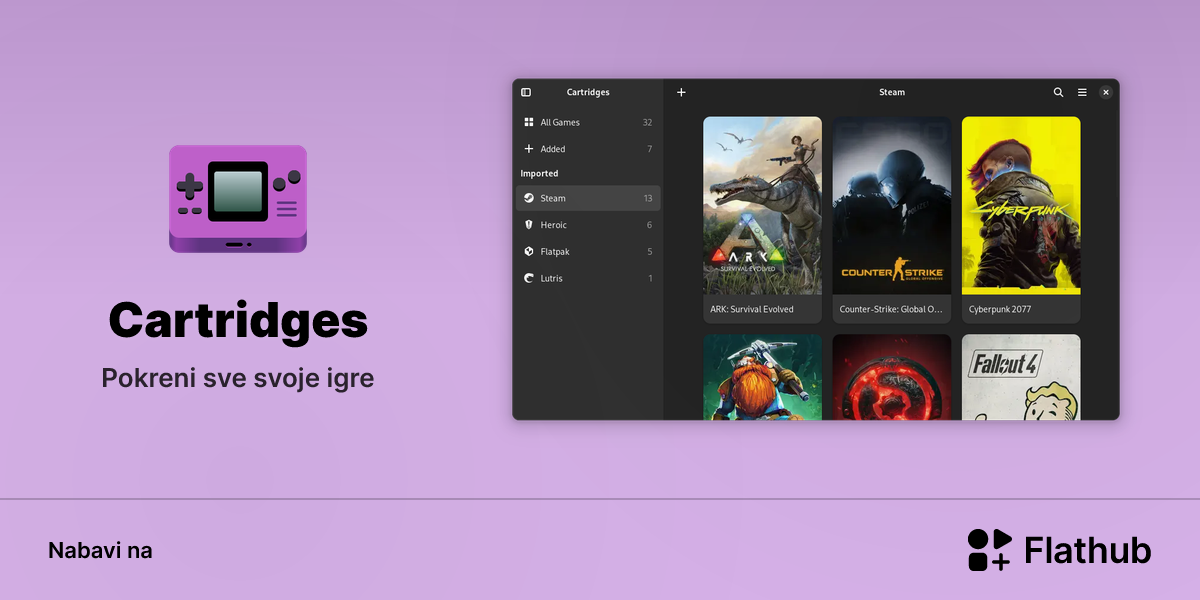Open the Fallout 4 cover
The image size is (1200, 600).
point(1021,377)
